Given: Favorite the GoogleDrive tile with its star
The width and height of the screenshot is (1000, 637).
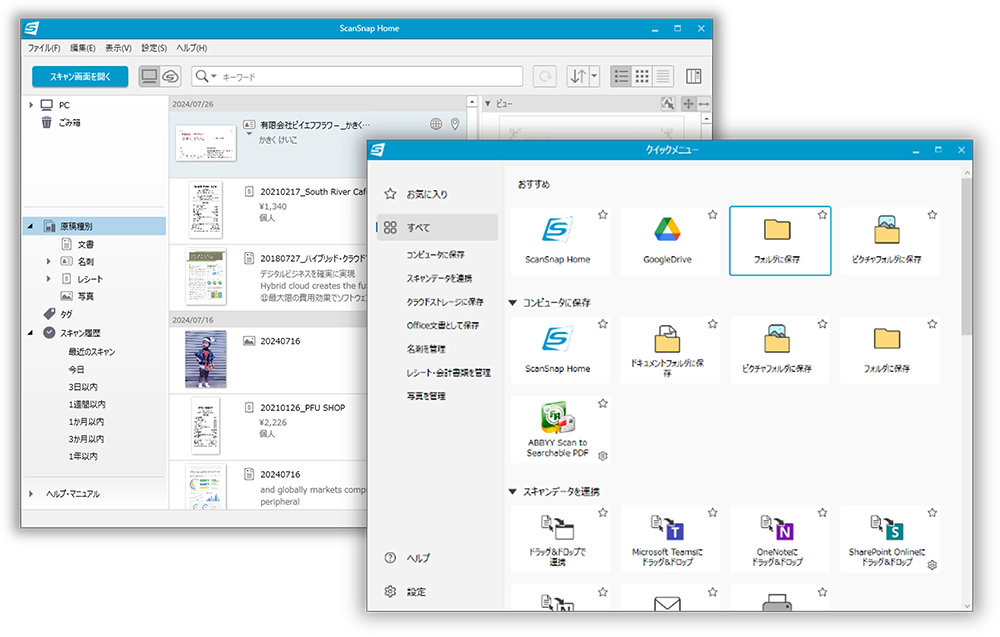Looking at the screenshot, I should pyautogui.click(x=712, y=214).
